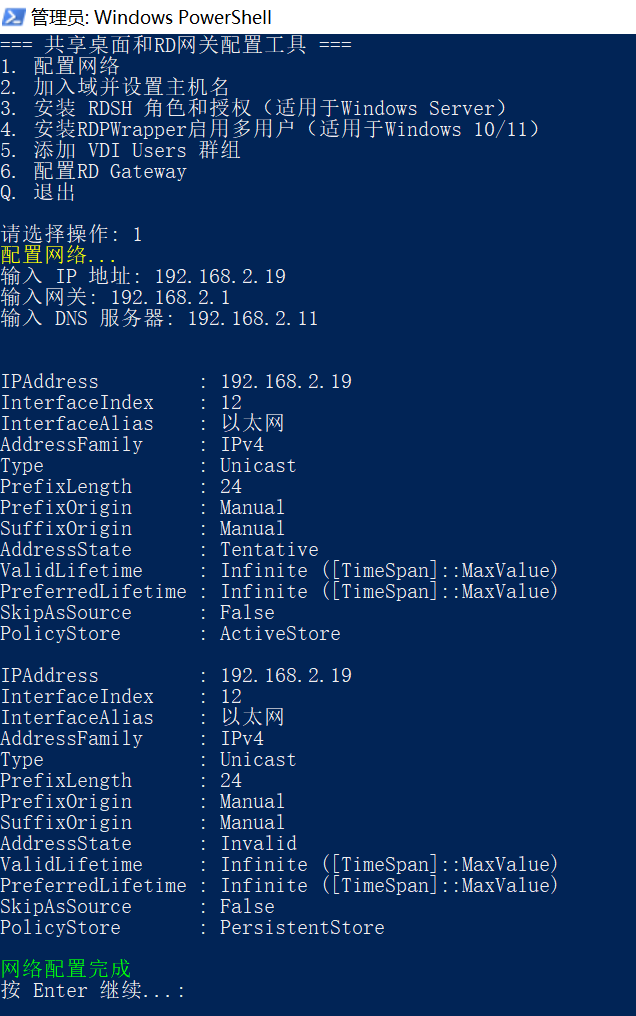Click the "ActiveStore" PolicyStore value
Viewport: 636px width, 1016px height.
280,633
